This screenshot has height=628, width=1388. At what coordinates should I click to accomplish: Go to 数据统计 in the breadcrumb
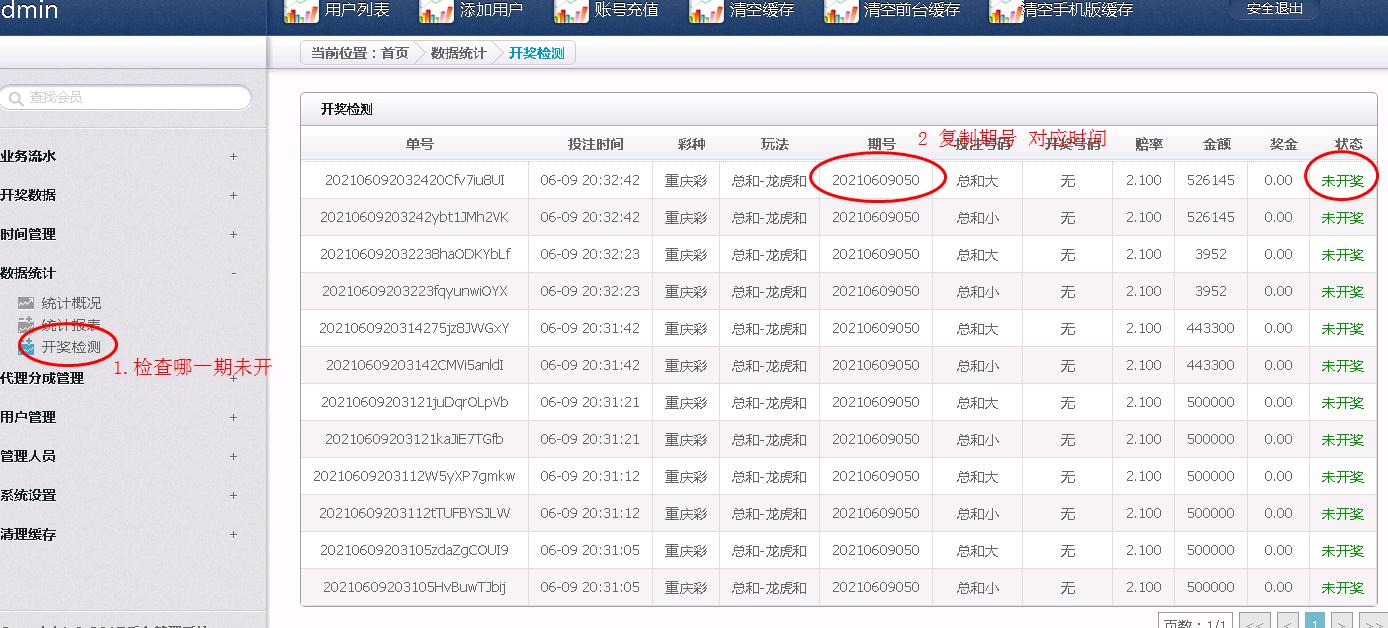458,54
